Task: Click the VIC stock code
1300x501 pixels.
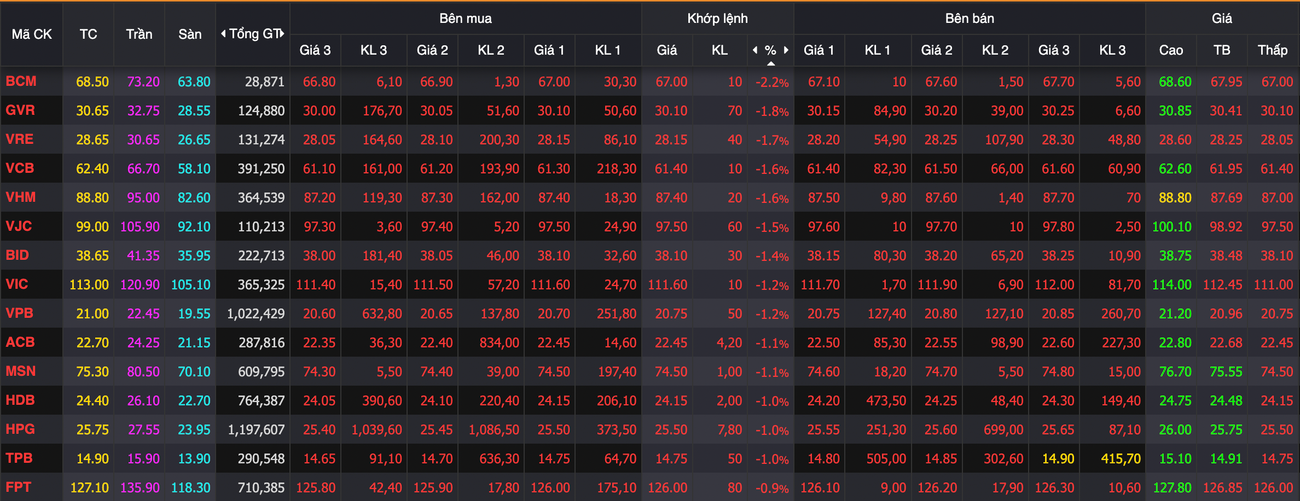Action: click(17, 285)
